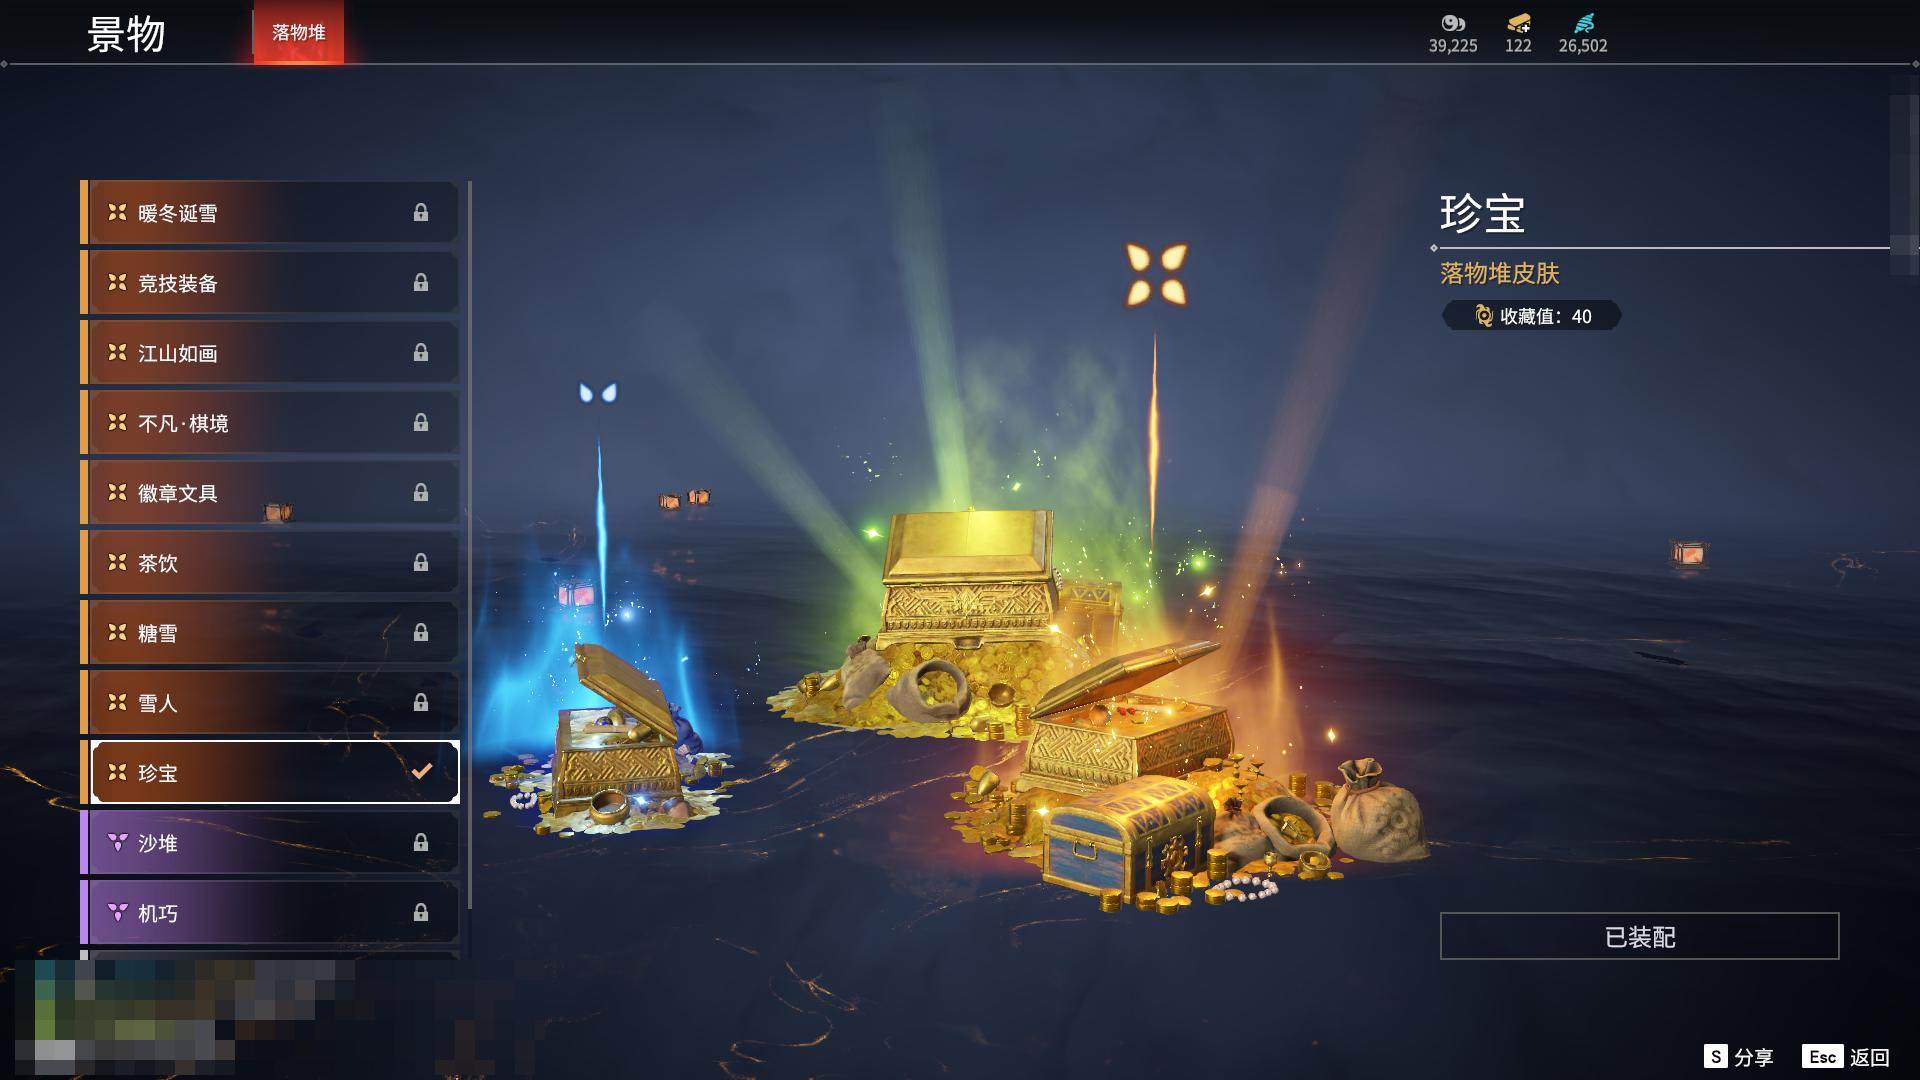The height and width of the screenshot is (1080, 1920).
Task: Click the silver coin currency icon
Action: pos(1452,23)
